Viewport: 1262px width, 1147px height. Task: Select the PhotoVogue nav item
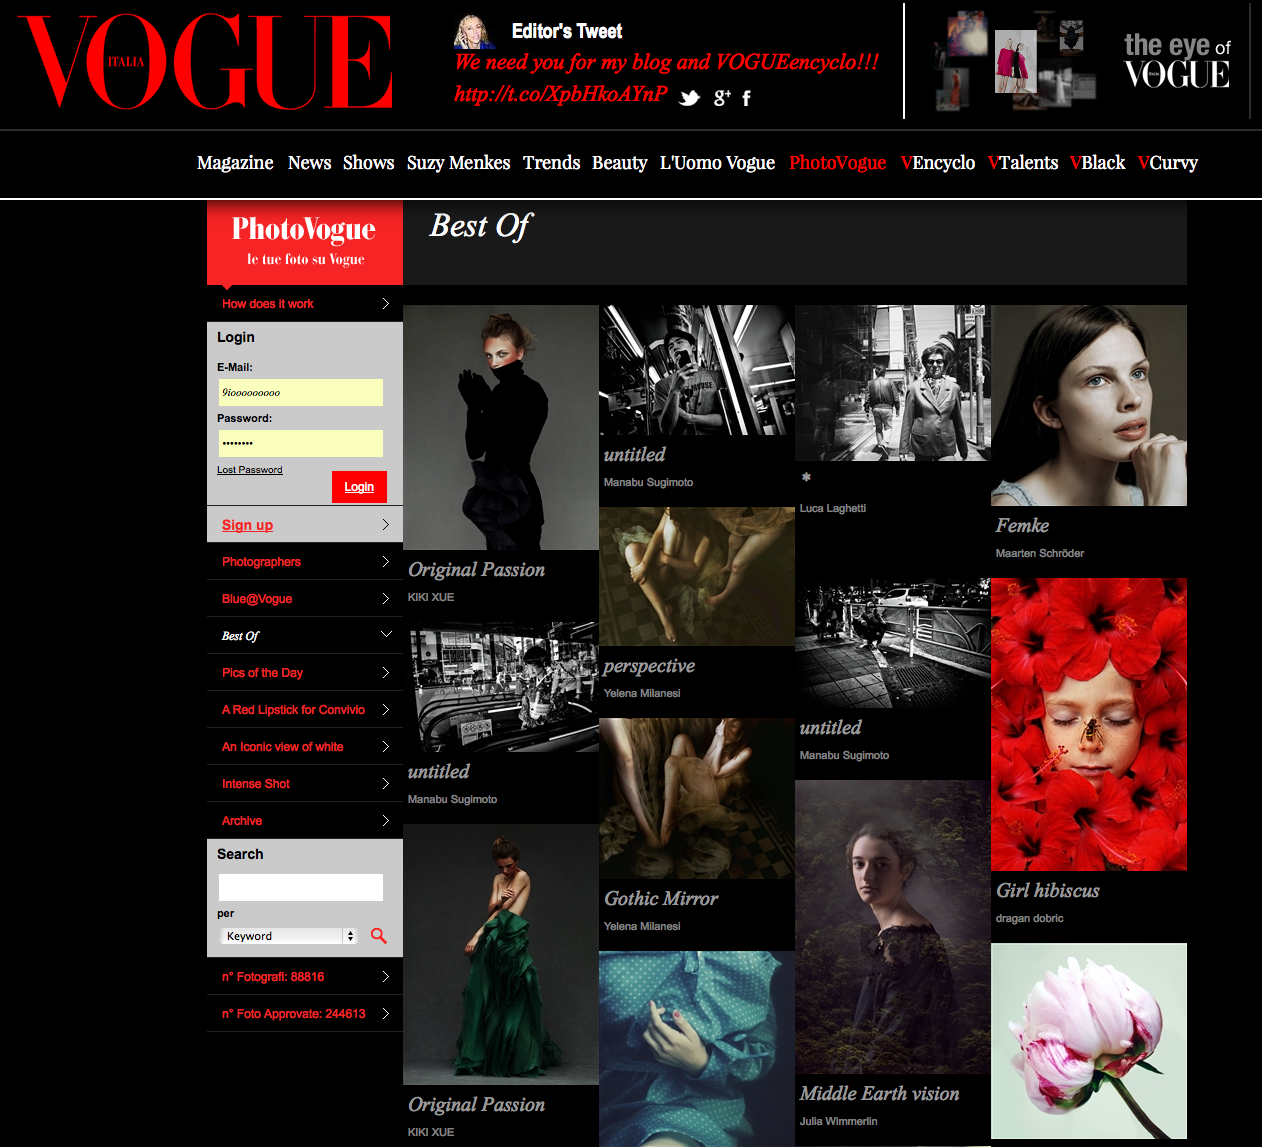coord(837,163)
